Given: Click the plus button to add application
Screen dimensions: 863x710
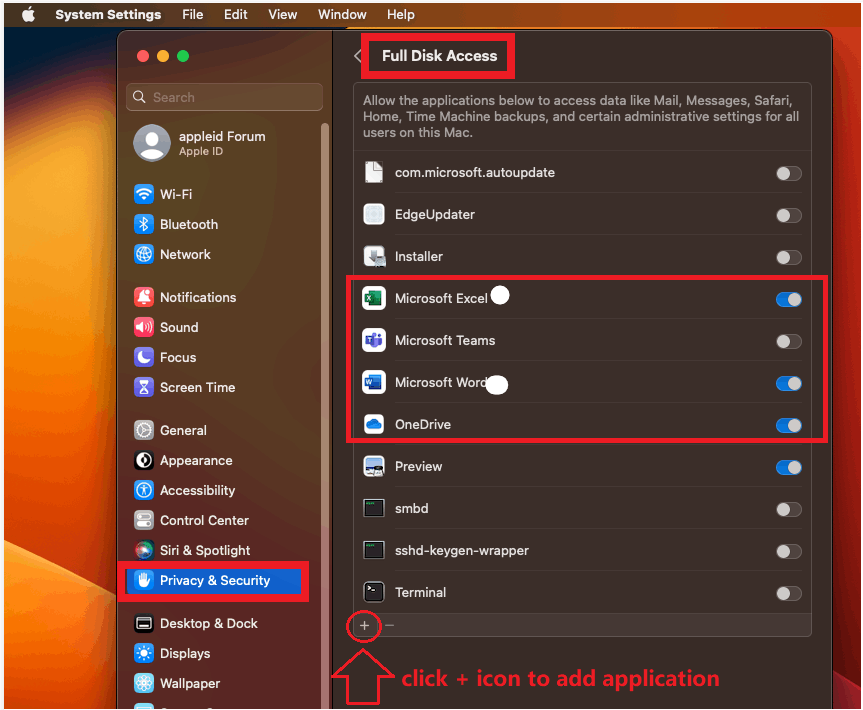Looking at the screenshot, I should (x=364, y=625).
